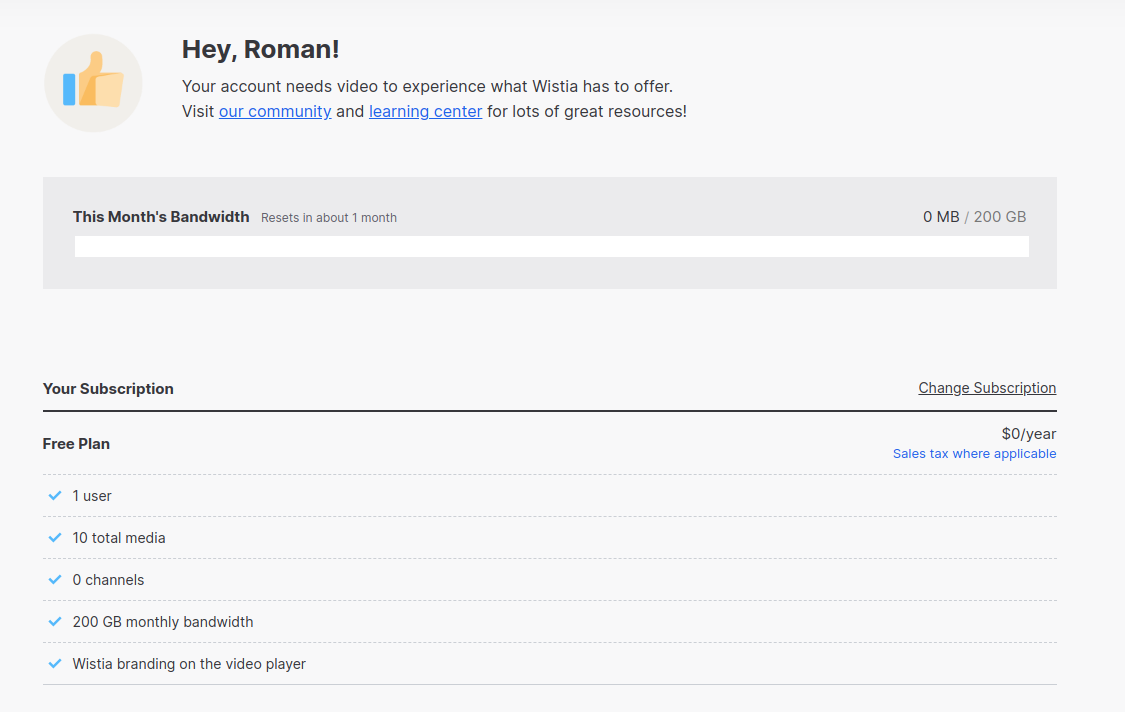Click the '0 MB / 200 GB' usage value
This screenshot has width=1125, height=712.
pos(974,217)
